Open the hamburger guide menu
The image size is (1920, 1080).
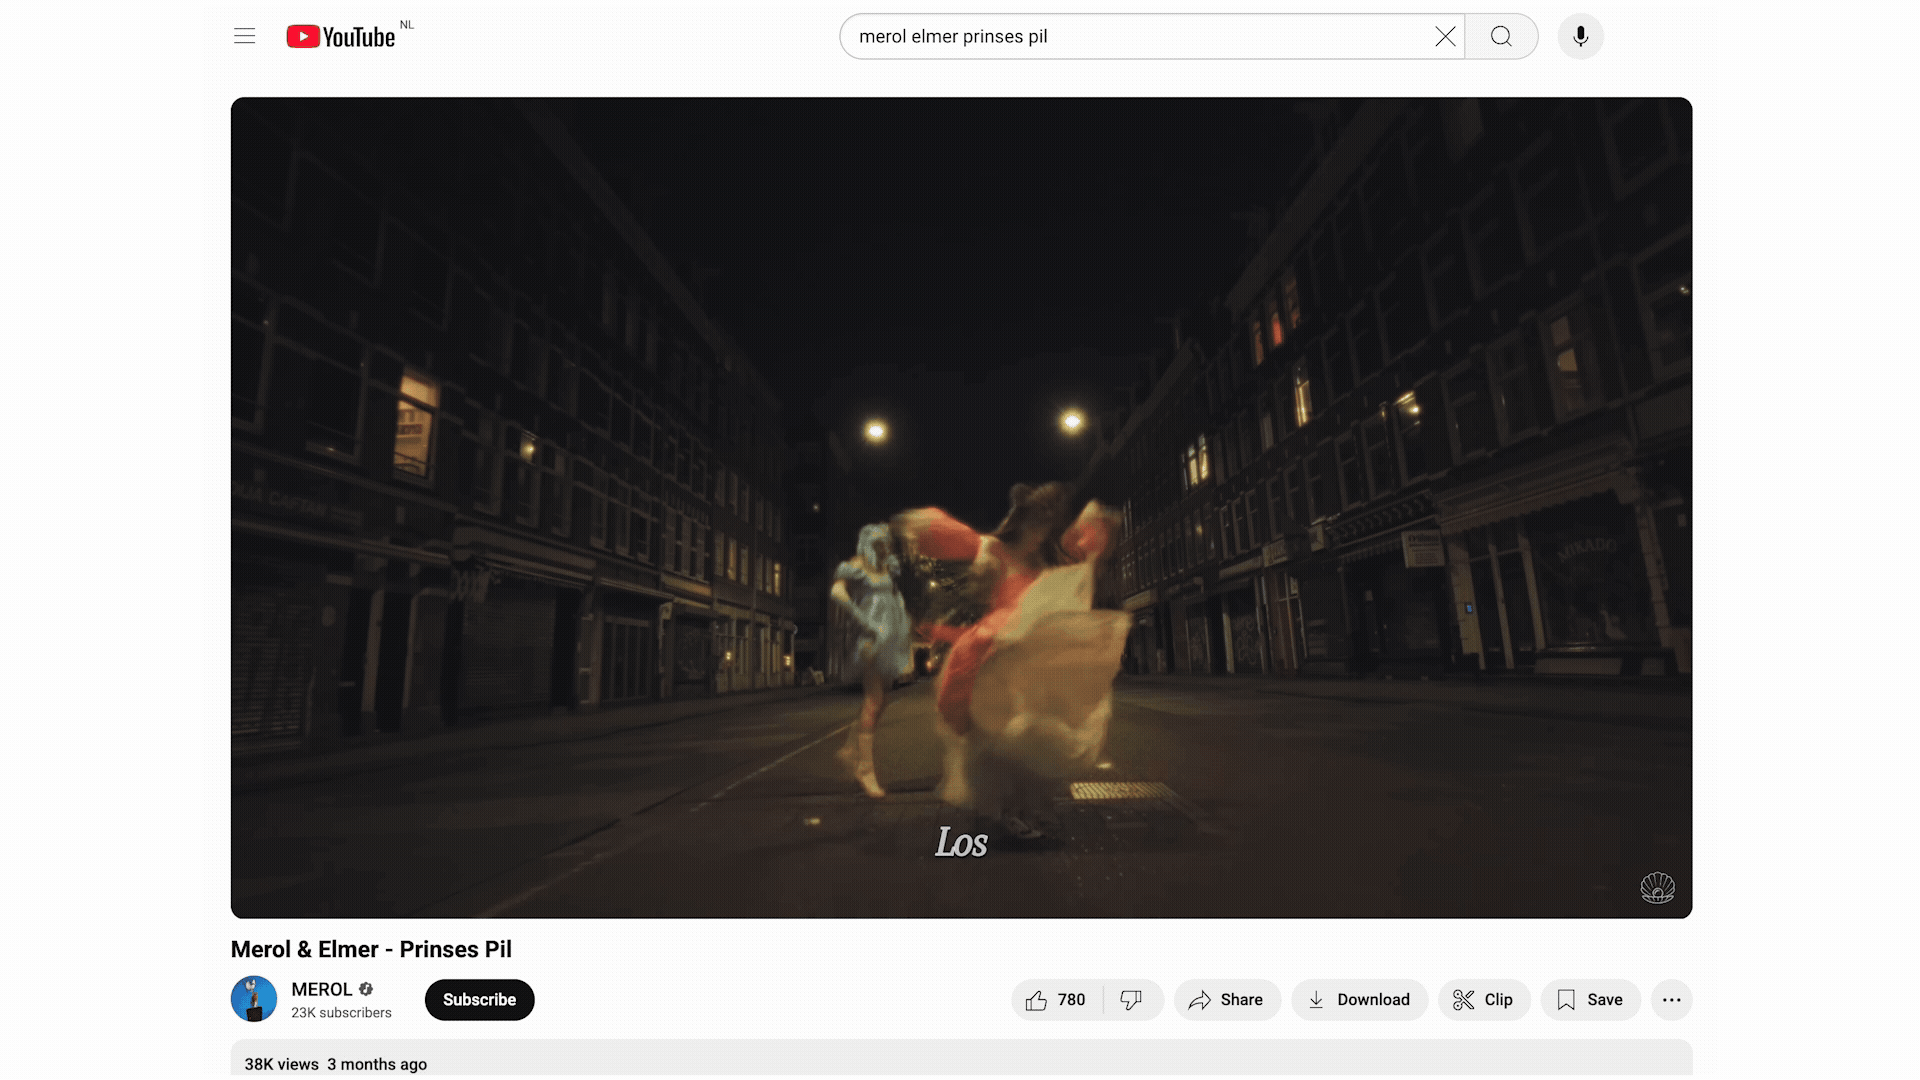pos(244,36)
